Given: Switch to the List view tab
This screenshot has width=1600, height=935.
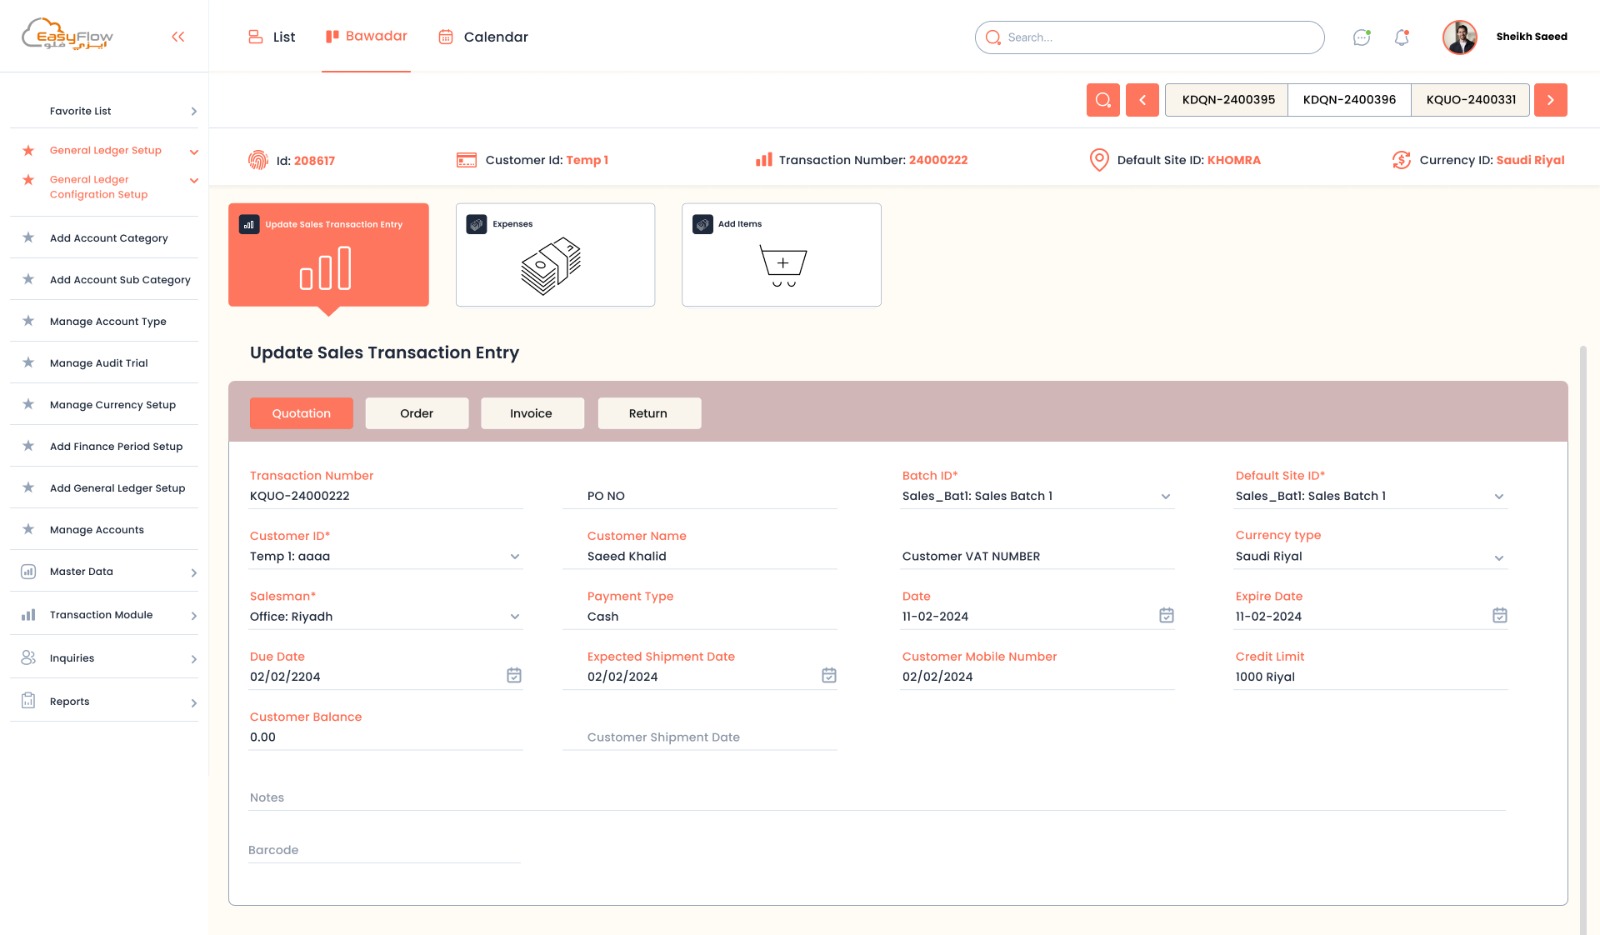Looking at the screenshot, I should tap(272, 37).
